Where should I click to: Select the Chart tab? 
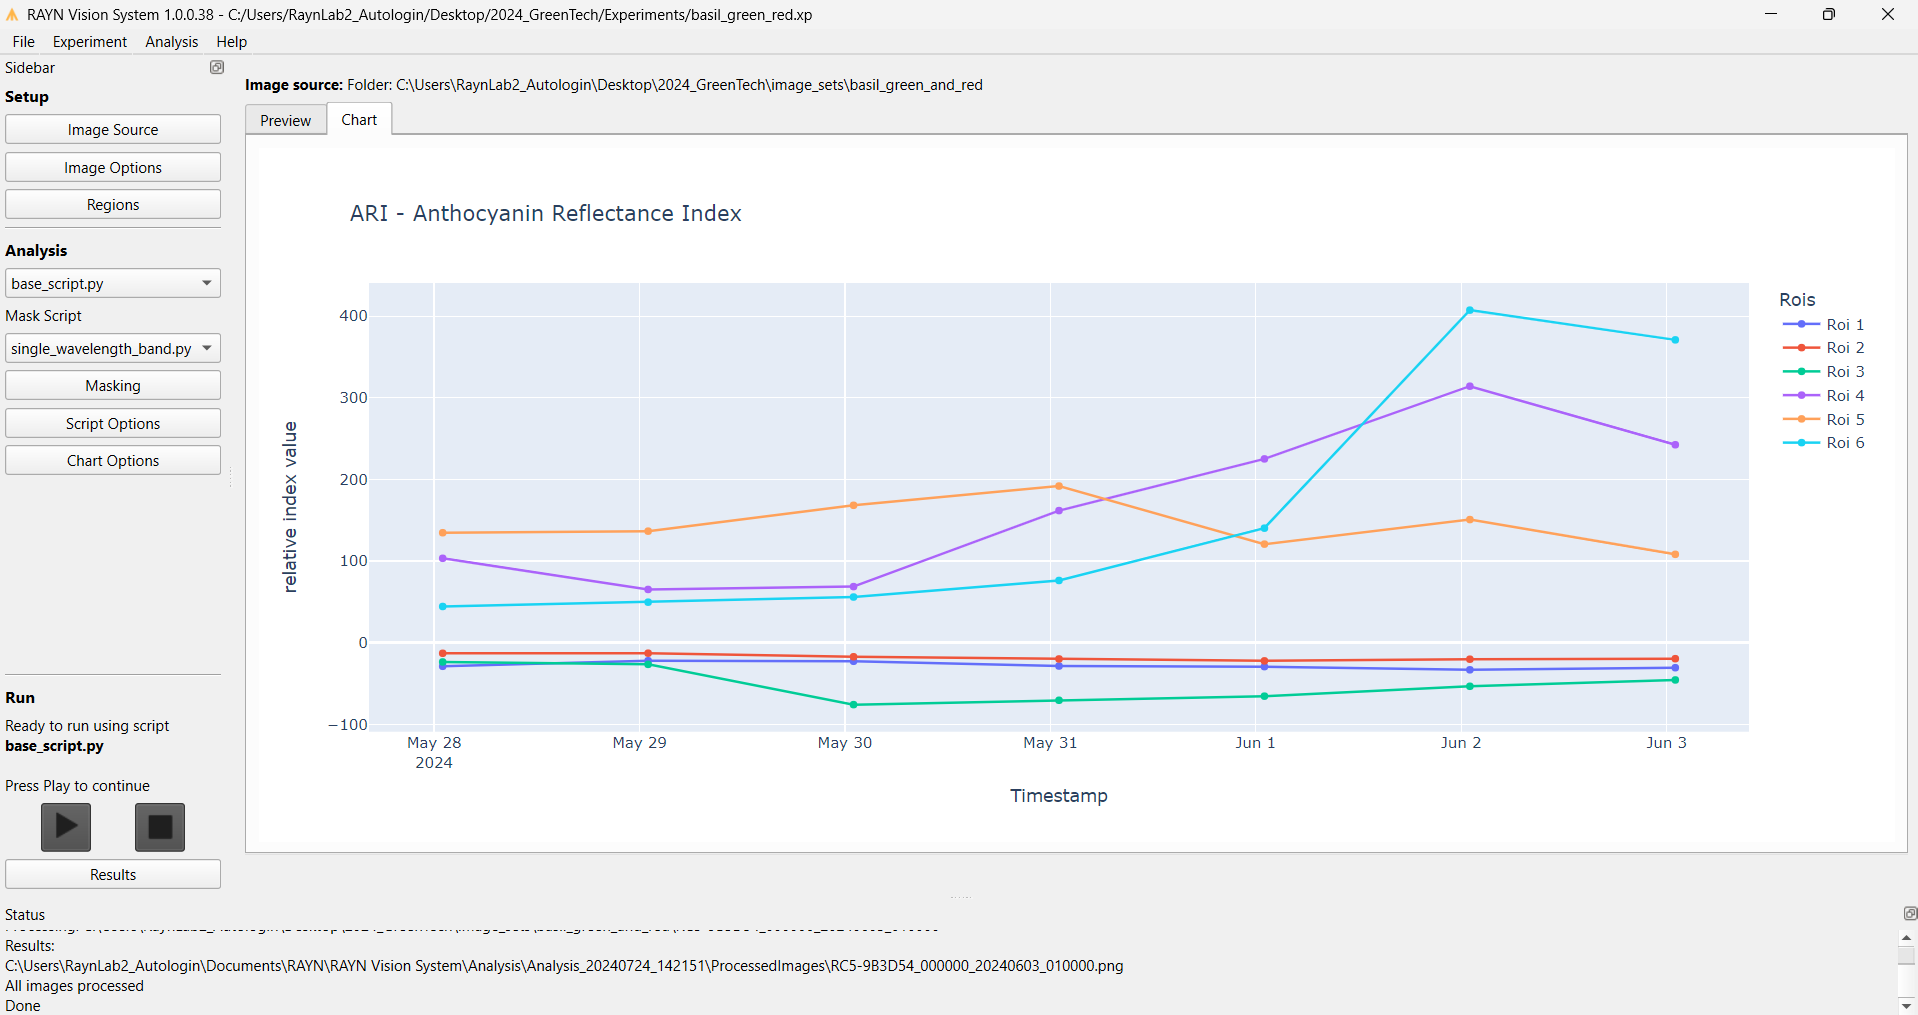(359, 119)
